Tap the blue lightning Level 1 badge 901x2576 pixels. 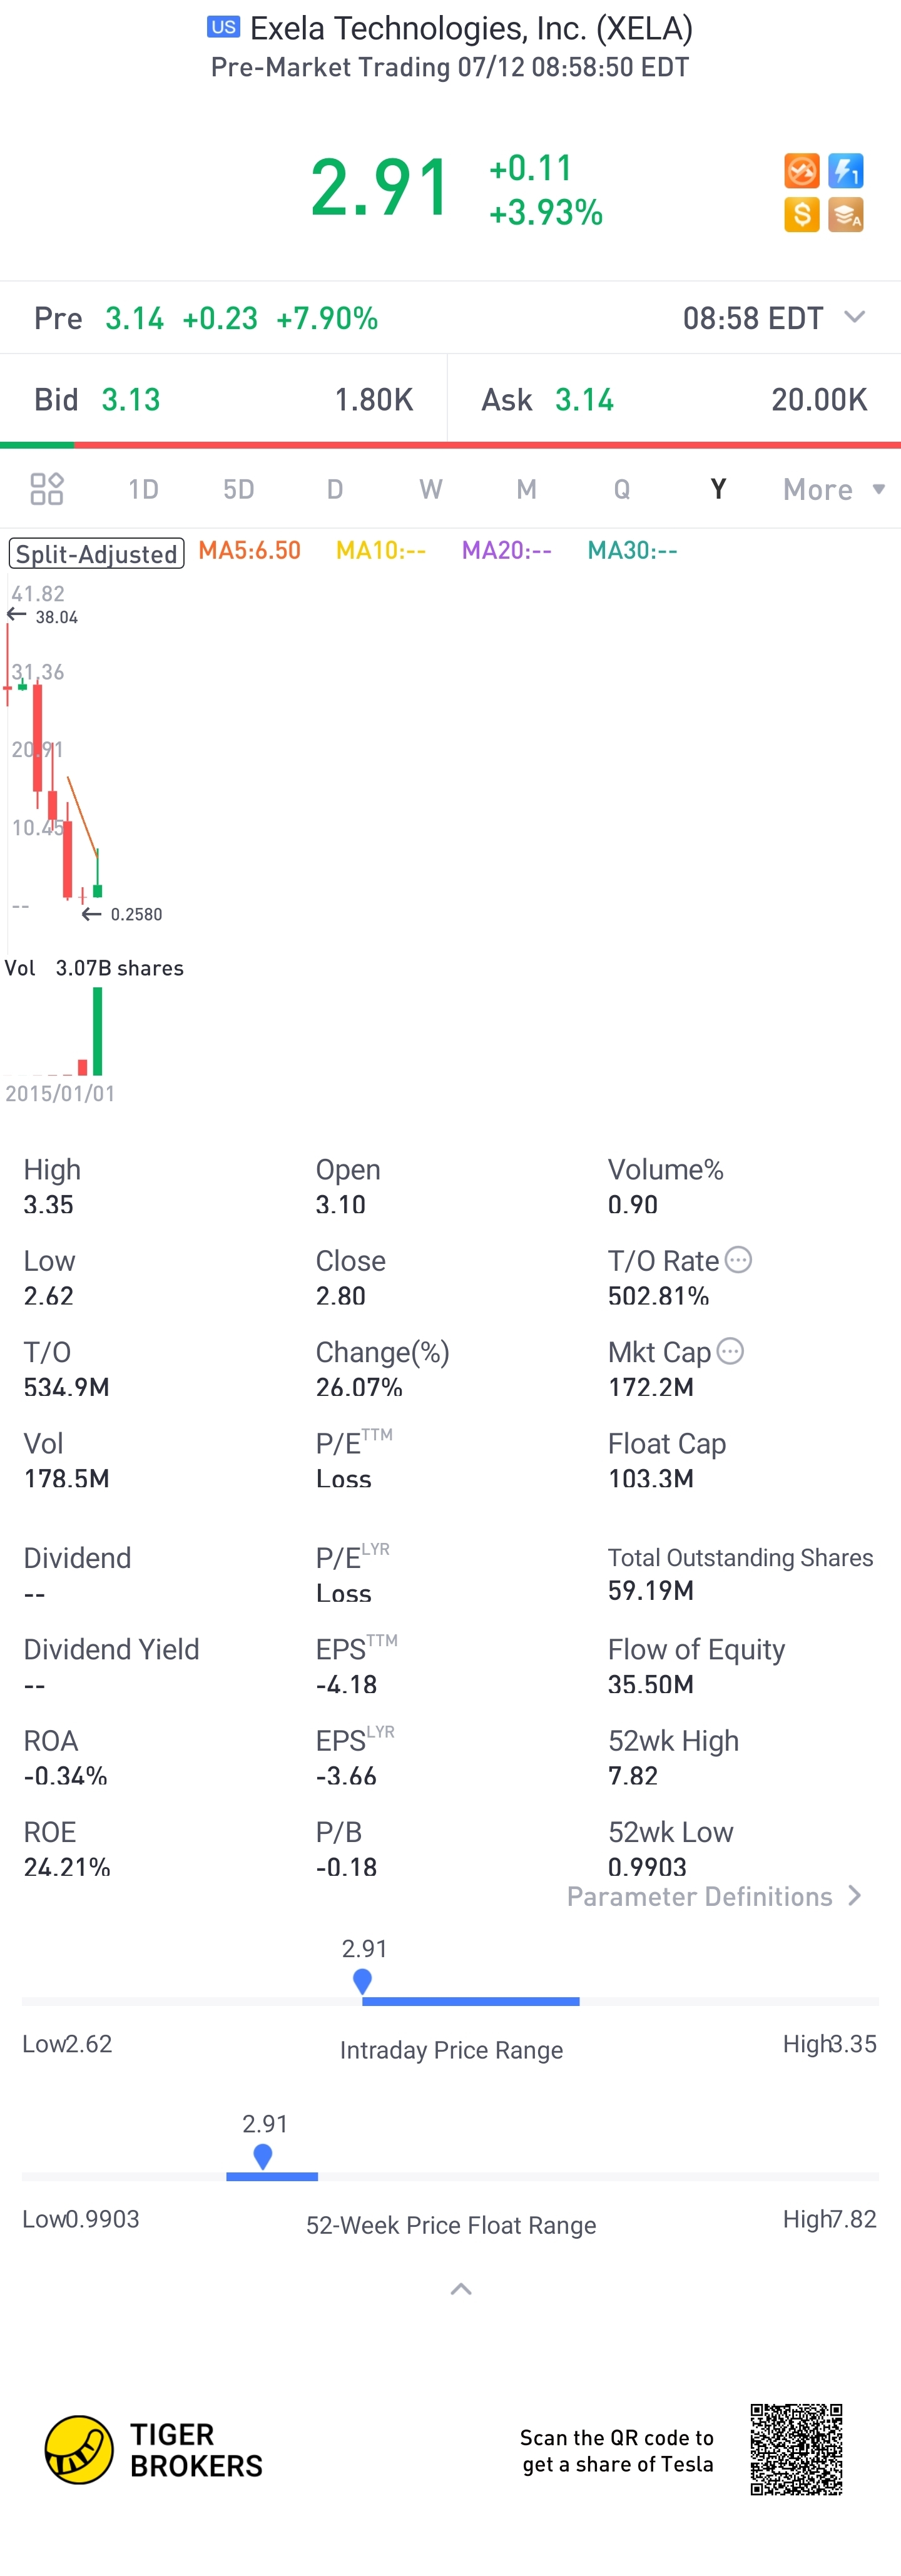pyautogui.click(x=846, y=171)
